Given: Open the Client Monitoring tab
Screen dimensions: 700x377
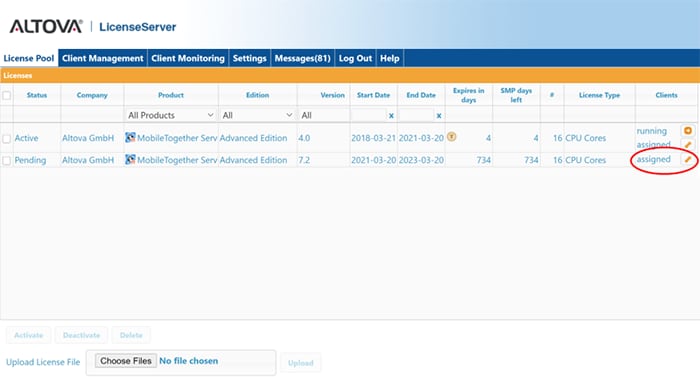Looking at the screenshot, I should click(188, 58).
